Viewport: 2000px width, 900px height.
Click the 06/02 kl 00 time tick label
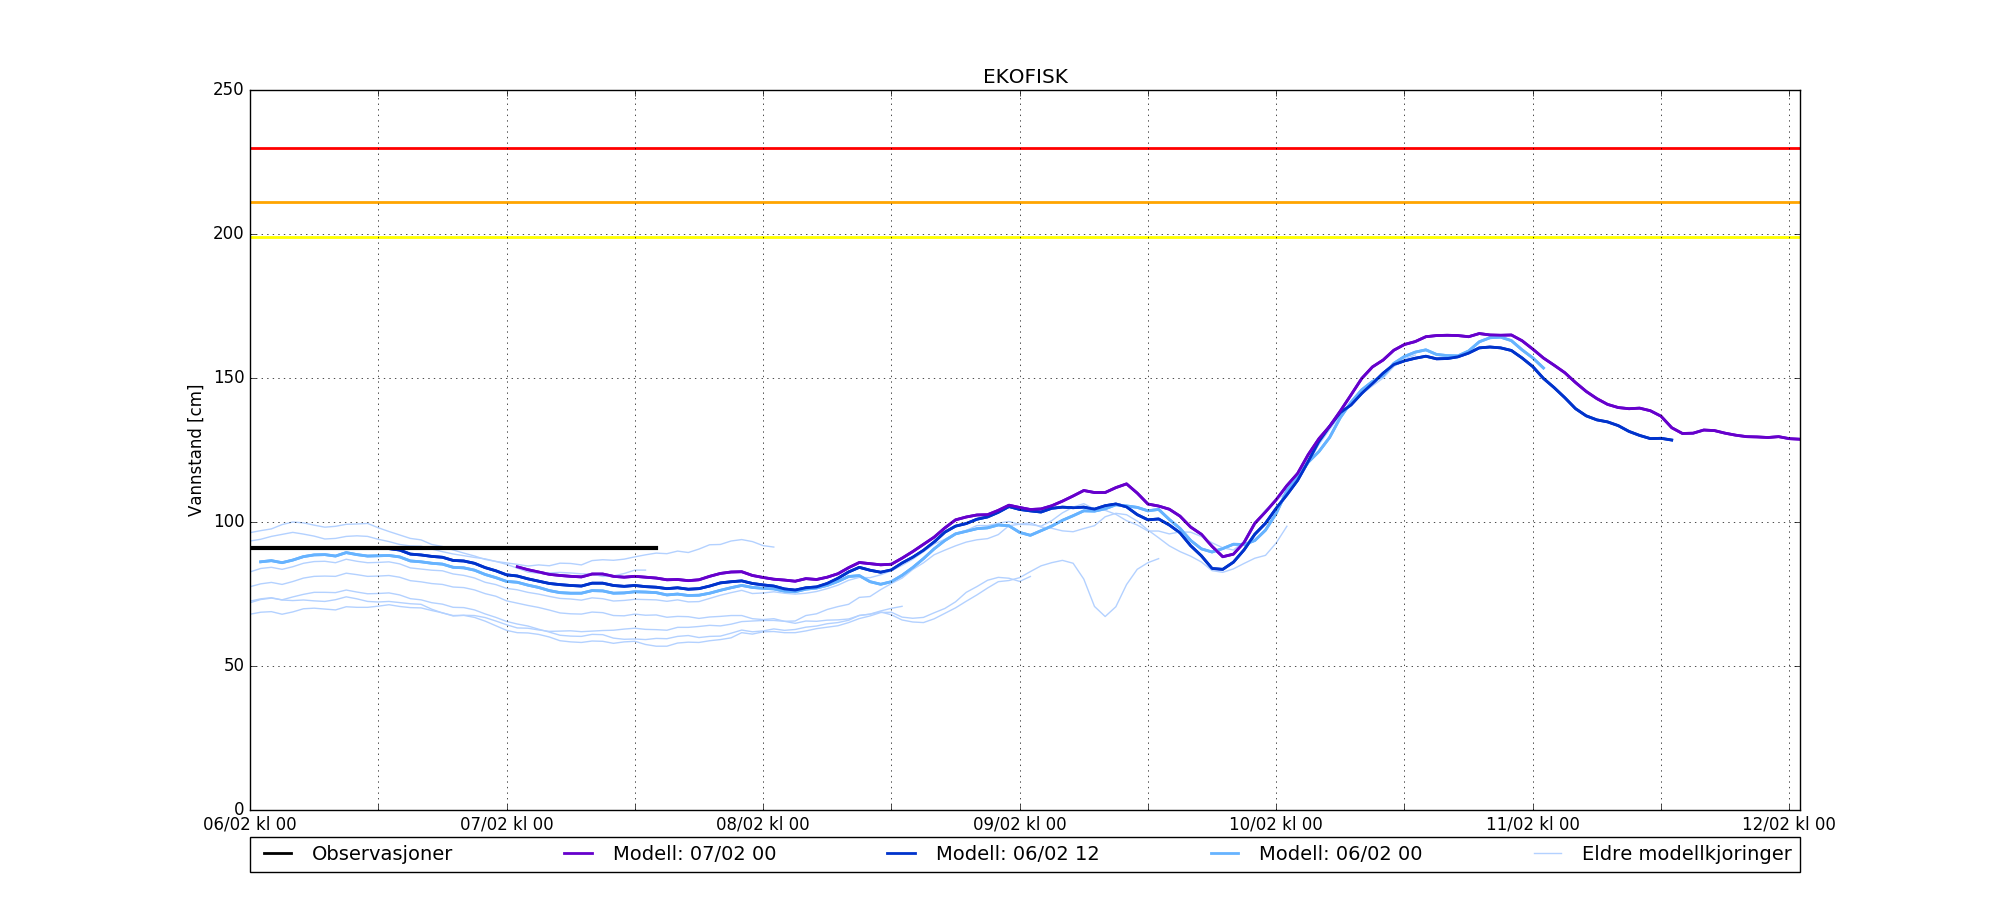(250, 825)
